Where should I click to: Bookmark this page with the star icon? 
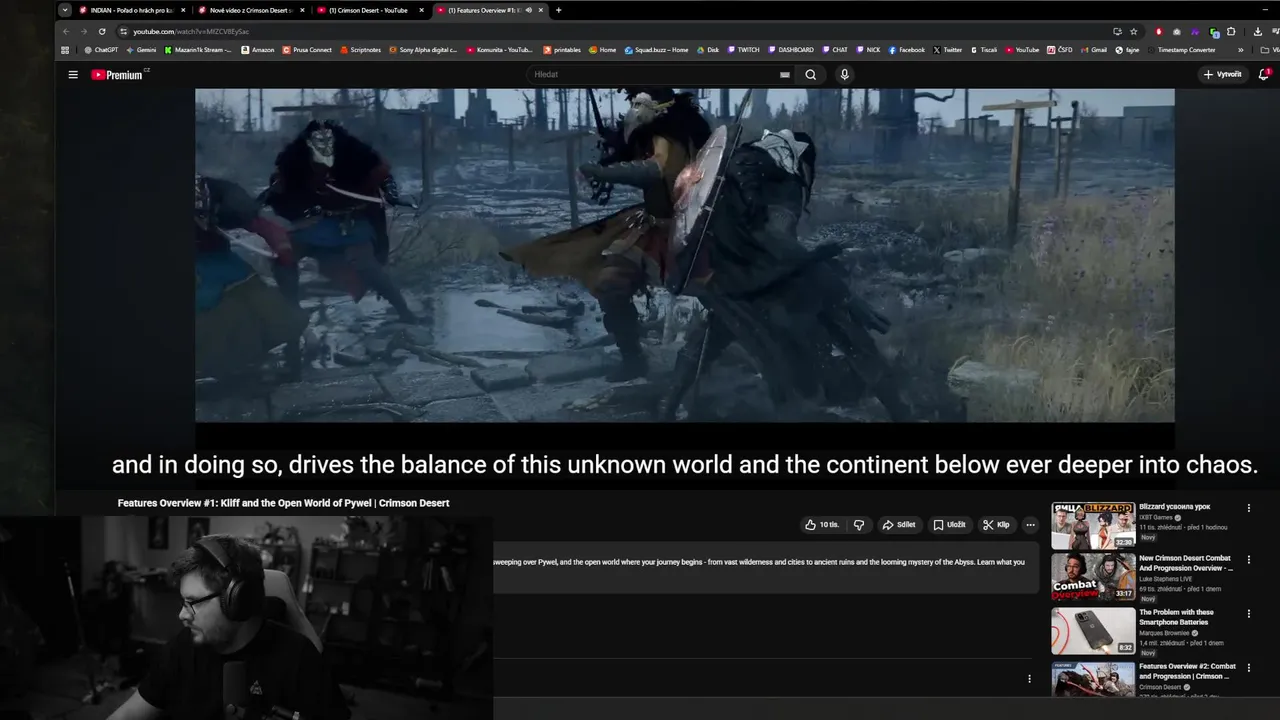1134,31
